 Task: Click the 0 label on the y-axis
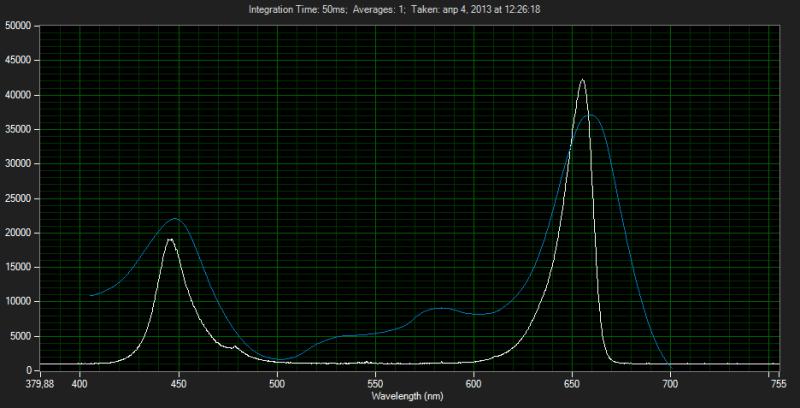coord(34,370)
